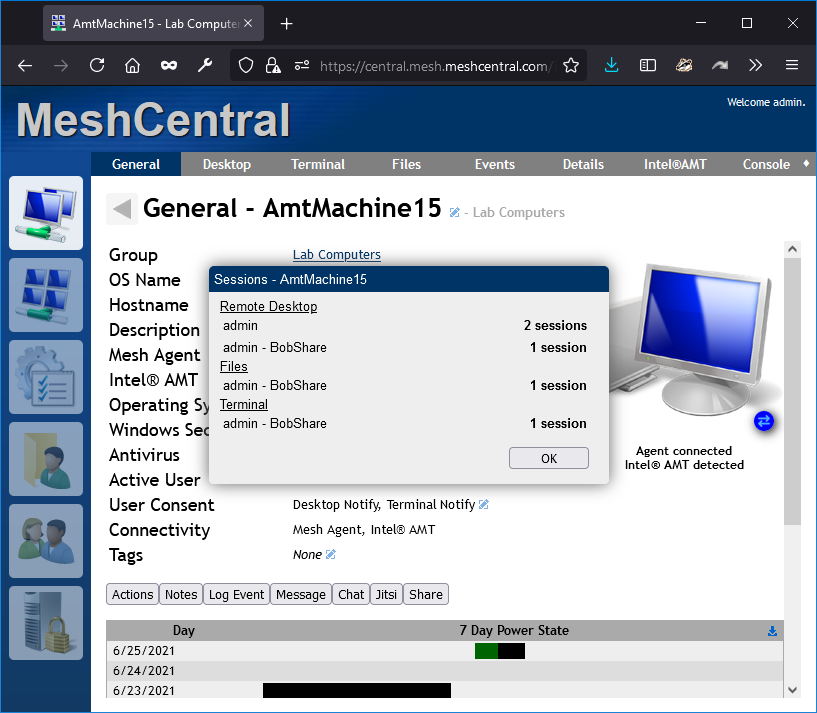Open the My Devices sidebar icon

pos(46,213)
